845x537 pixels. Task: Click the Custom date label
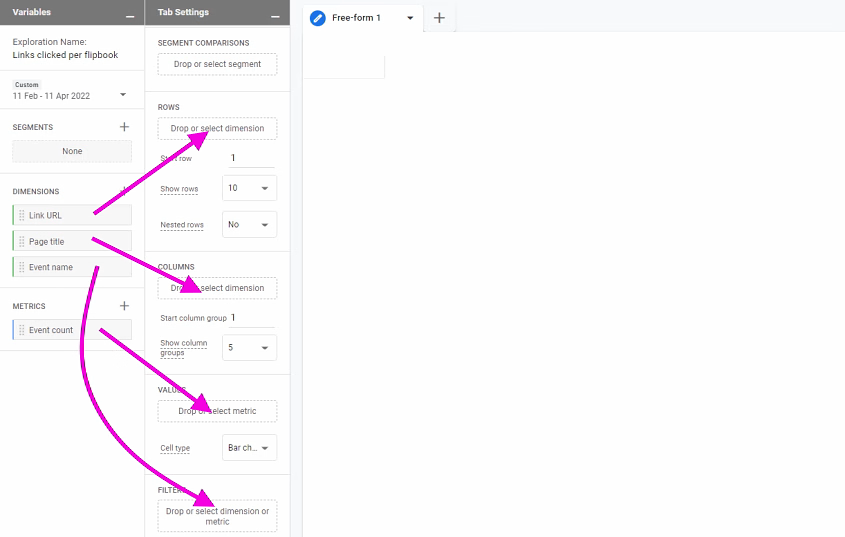pyautogui.click(x=26, y=85)
